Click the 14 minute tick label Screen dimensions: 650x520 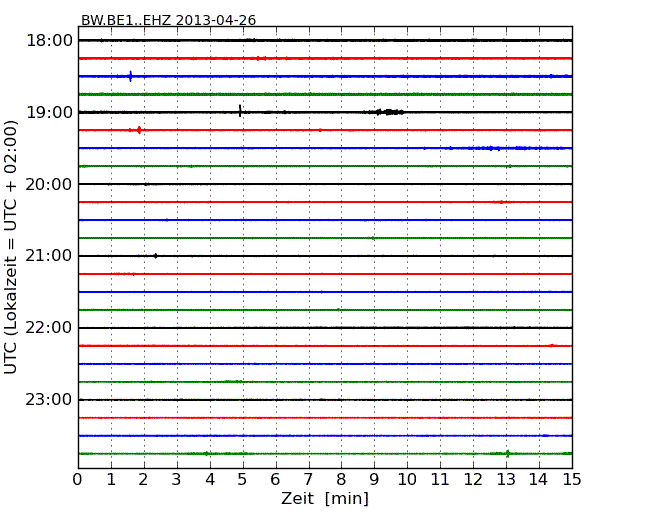(x=538, y=480)
